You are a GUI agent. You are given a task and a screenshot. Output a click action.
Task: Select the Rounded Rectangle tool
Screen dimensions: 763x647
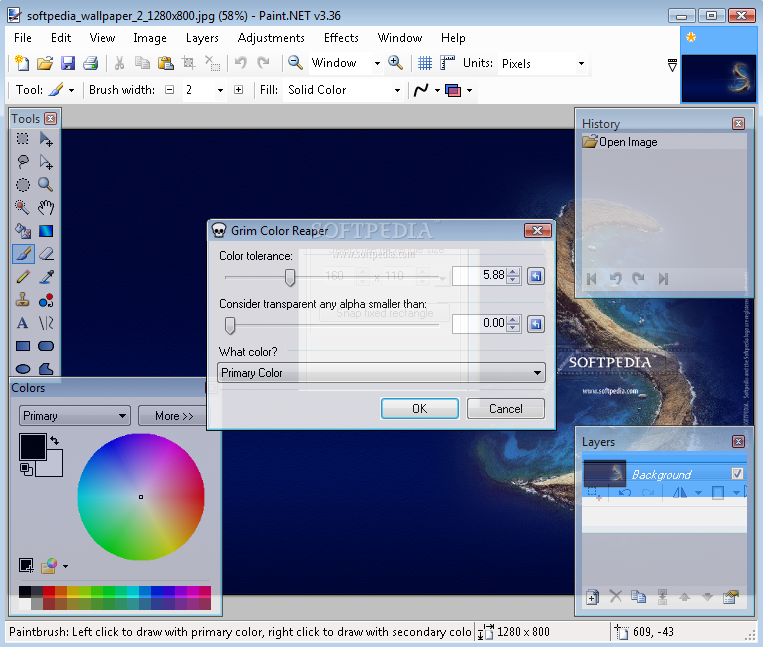click(46, 346)
